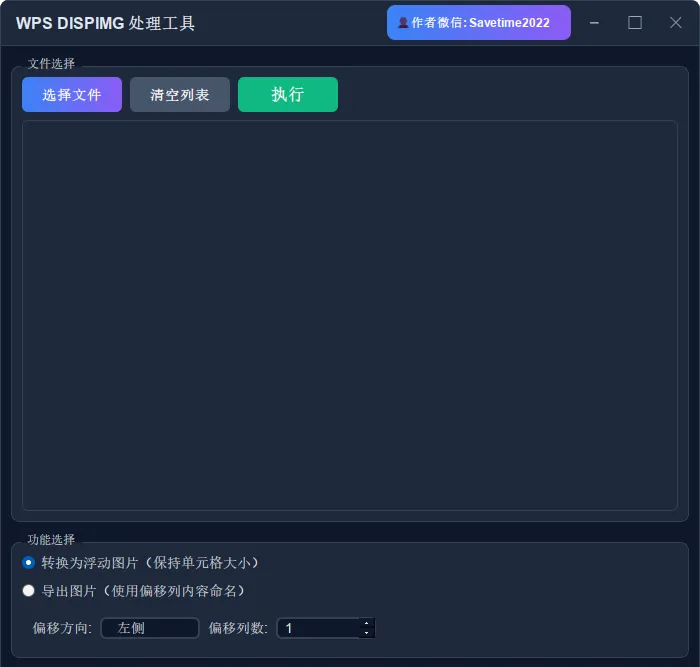Run processing with the 执行 button
Viewport: 700px width, 667px height.
pyautogui.click(x=288, y=94)
